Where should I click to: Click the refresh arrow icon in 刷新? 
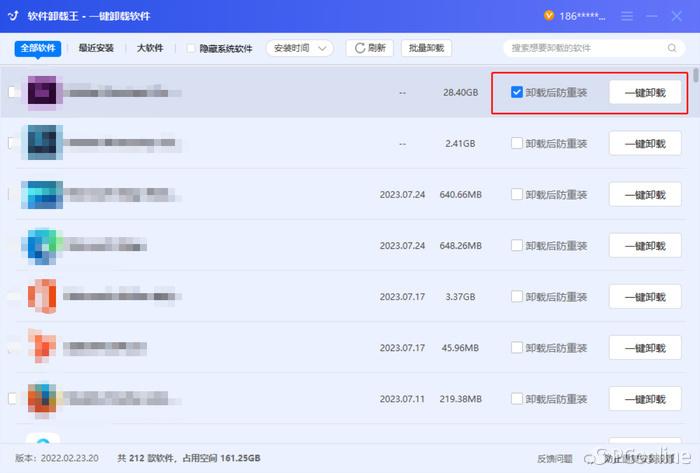(360, 48)
